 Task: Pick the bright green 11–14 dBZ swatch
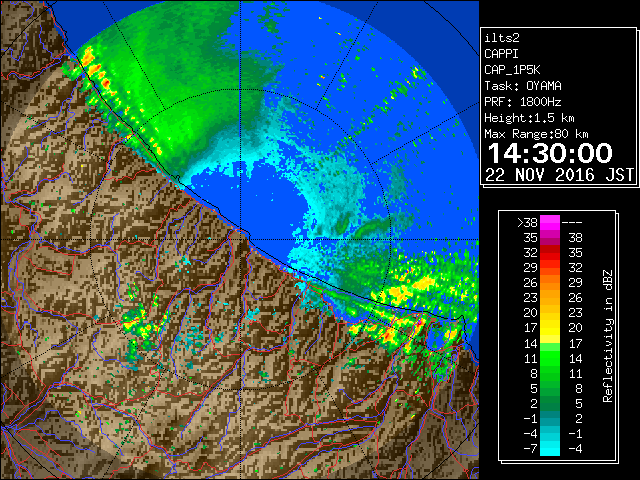point(550,358)
